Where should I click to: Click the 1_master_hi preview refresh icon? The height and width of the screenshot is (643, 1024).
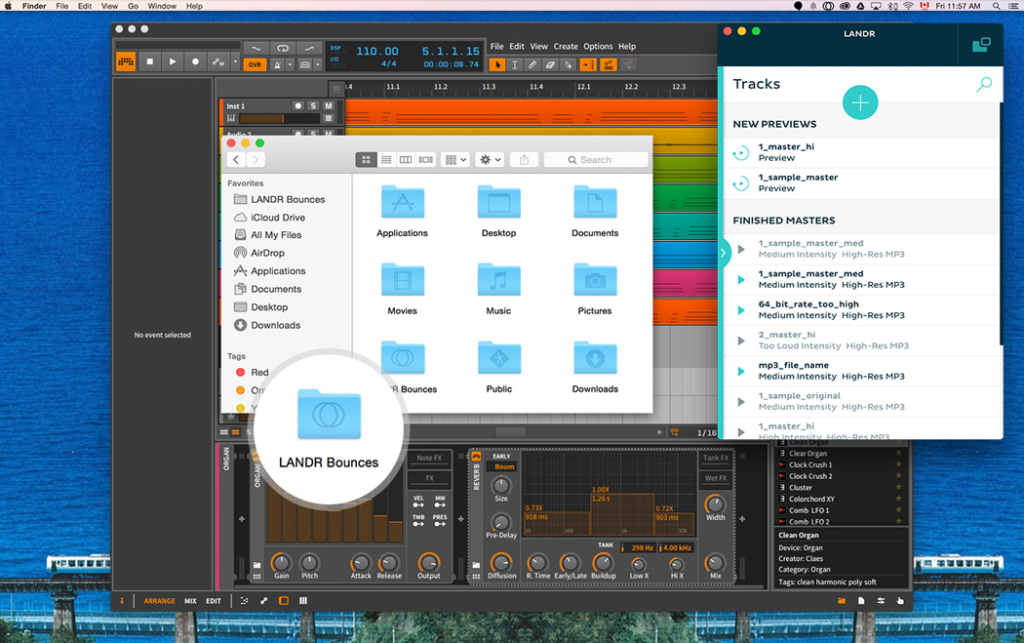741,153
